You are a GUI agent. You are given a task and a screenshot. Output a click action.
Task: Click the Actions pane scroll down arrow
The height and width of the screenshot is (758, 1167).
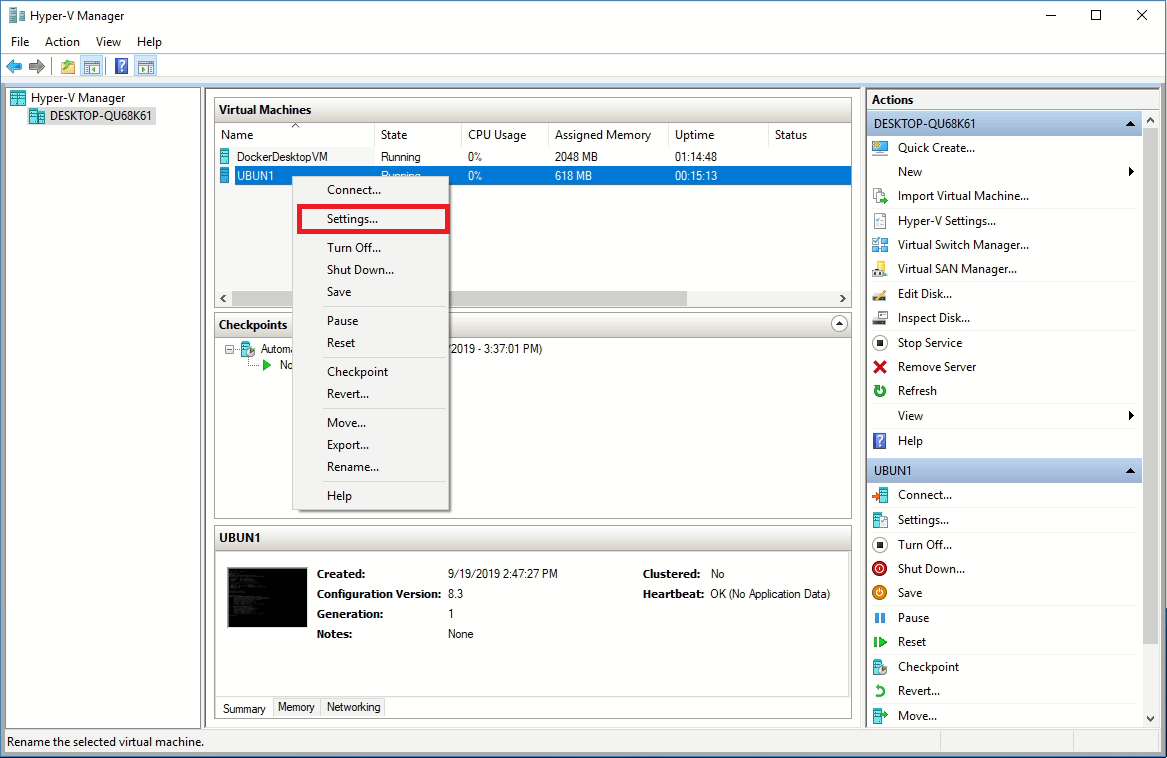point(1151,719)
